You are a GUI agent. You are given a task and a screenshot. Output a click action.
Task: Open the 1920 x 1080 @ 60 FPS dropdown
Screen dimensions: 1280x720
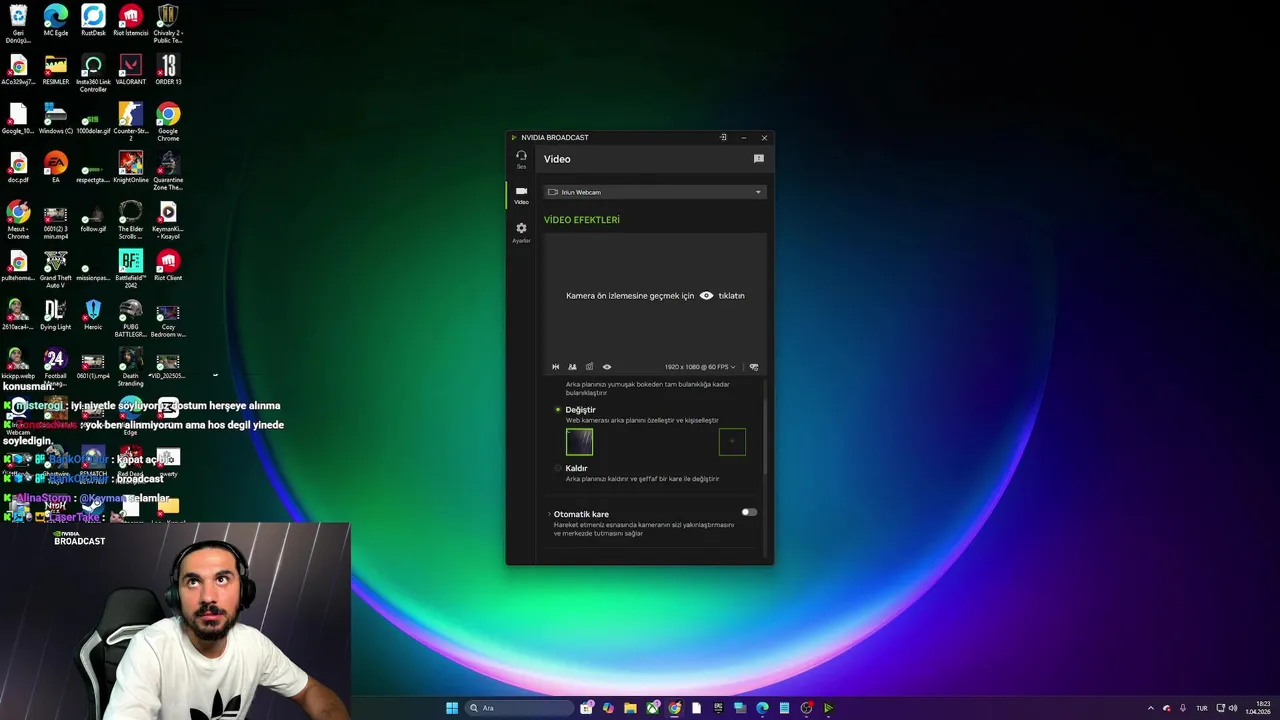tap(700, 367)
